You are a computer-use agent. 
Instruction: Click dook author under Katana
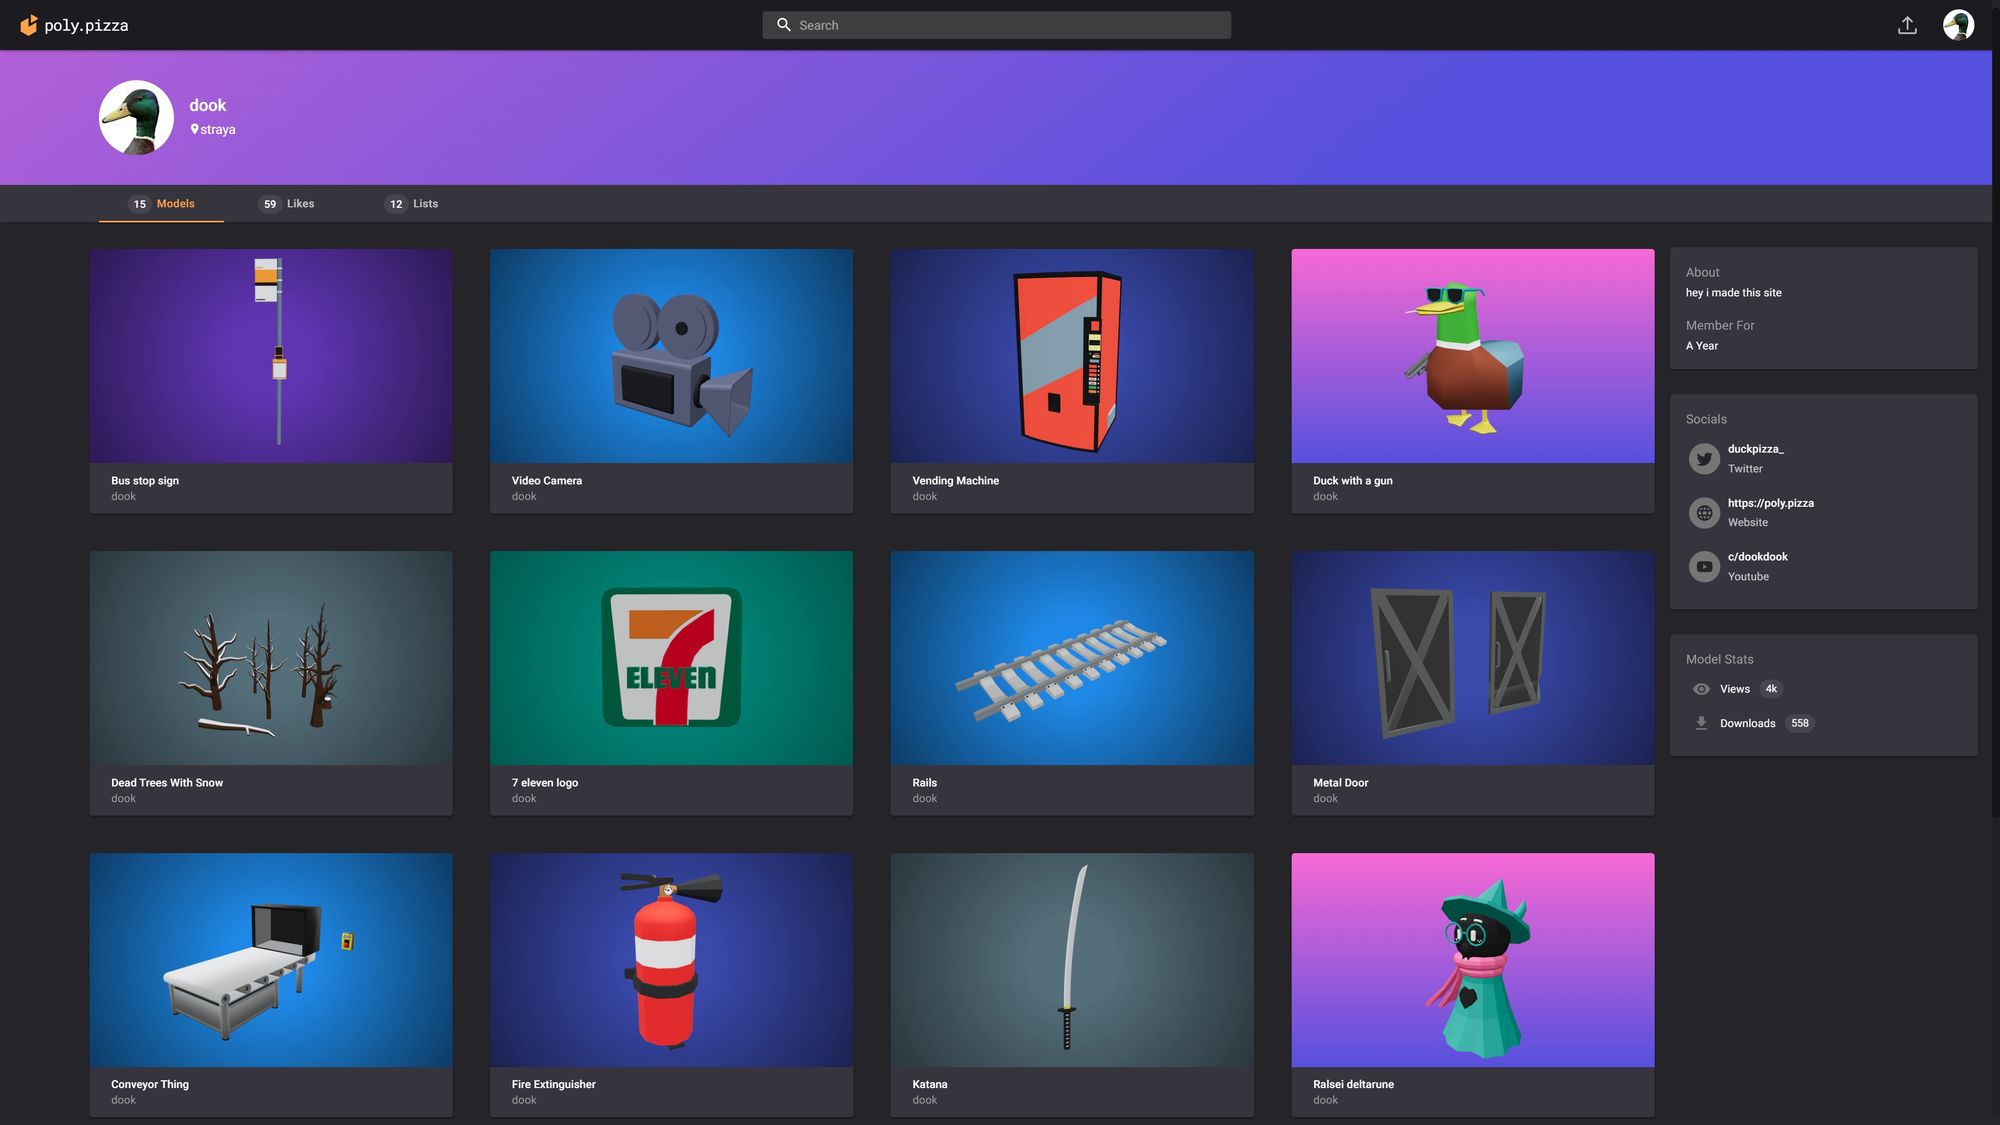click(x=924, y=1100)
